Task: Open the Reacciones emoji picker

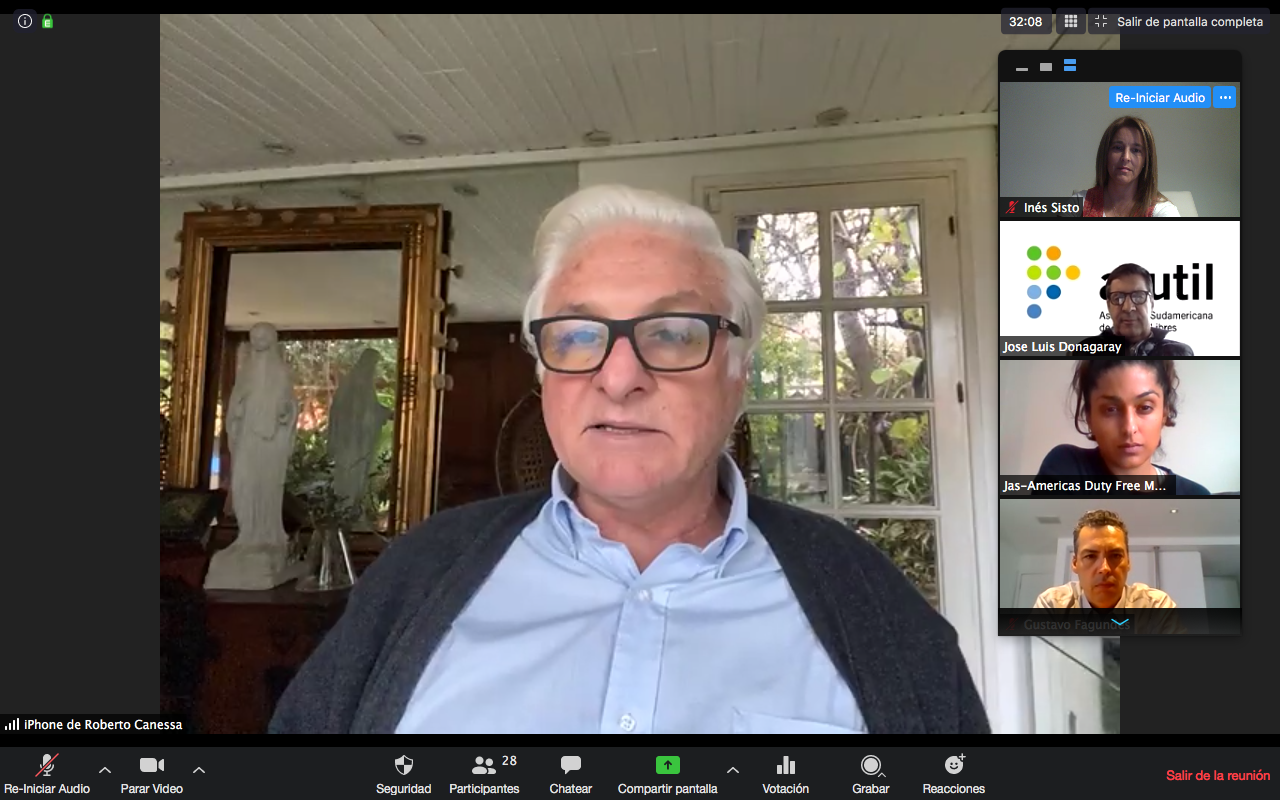Action: pos(954,766)
